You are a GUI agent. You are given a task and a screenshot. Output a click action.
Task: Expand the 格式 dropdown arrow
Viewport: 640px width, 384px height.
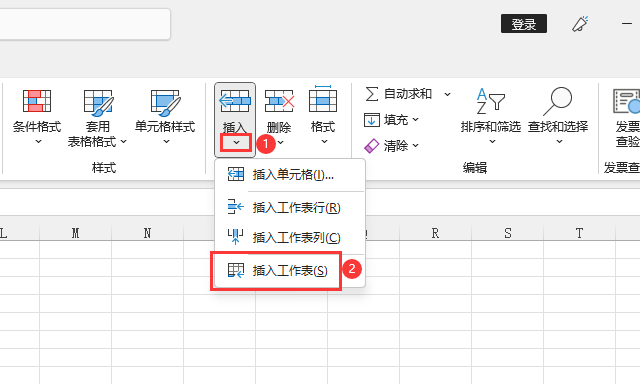click(x=324, y=142)
